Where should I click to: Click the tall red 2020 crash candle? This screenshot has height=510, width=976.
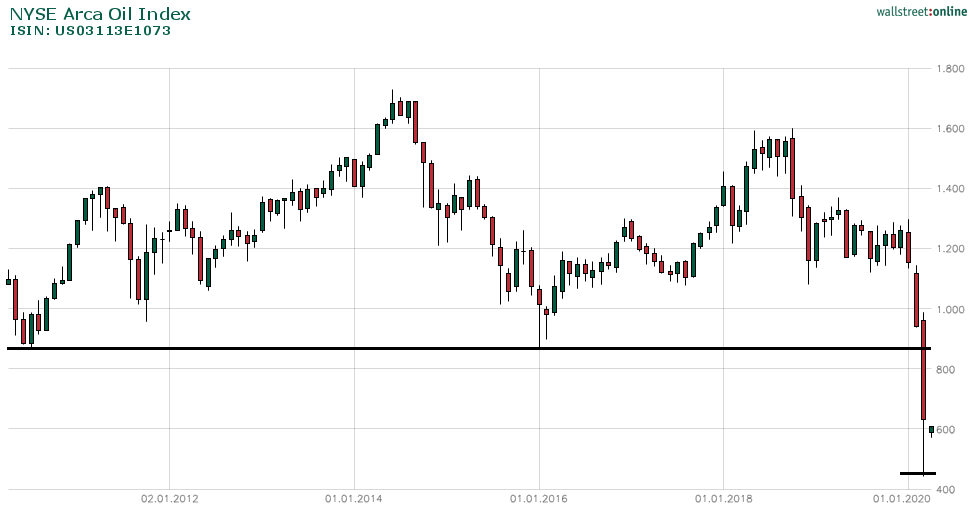[924, 370]
